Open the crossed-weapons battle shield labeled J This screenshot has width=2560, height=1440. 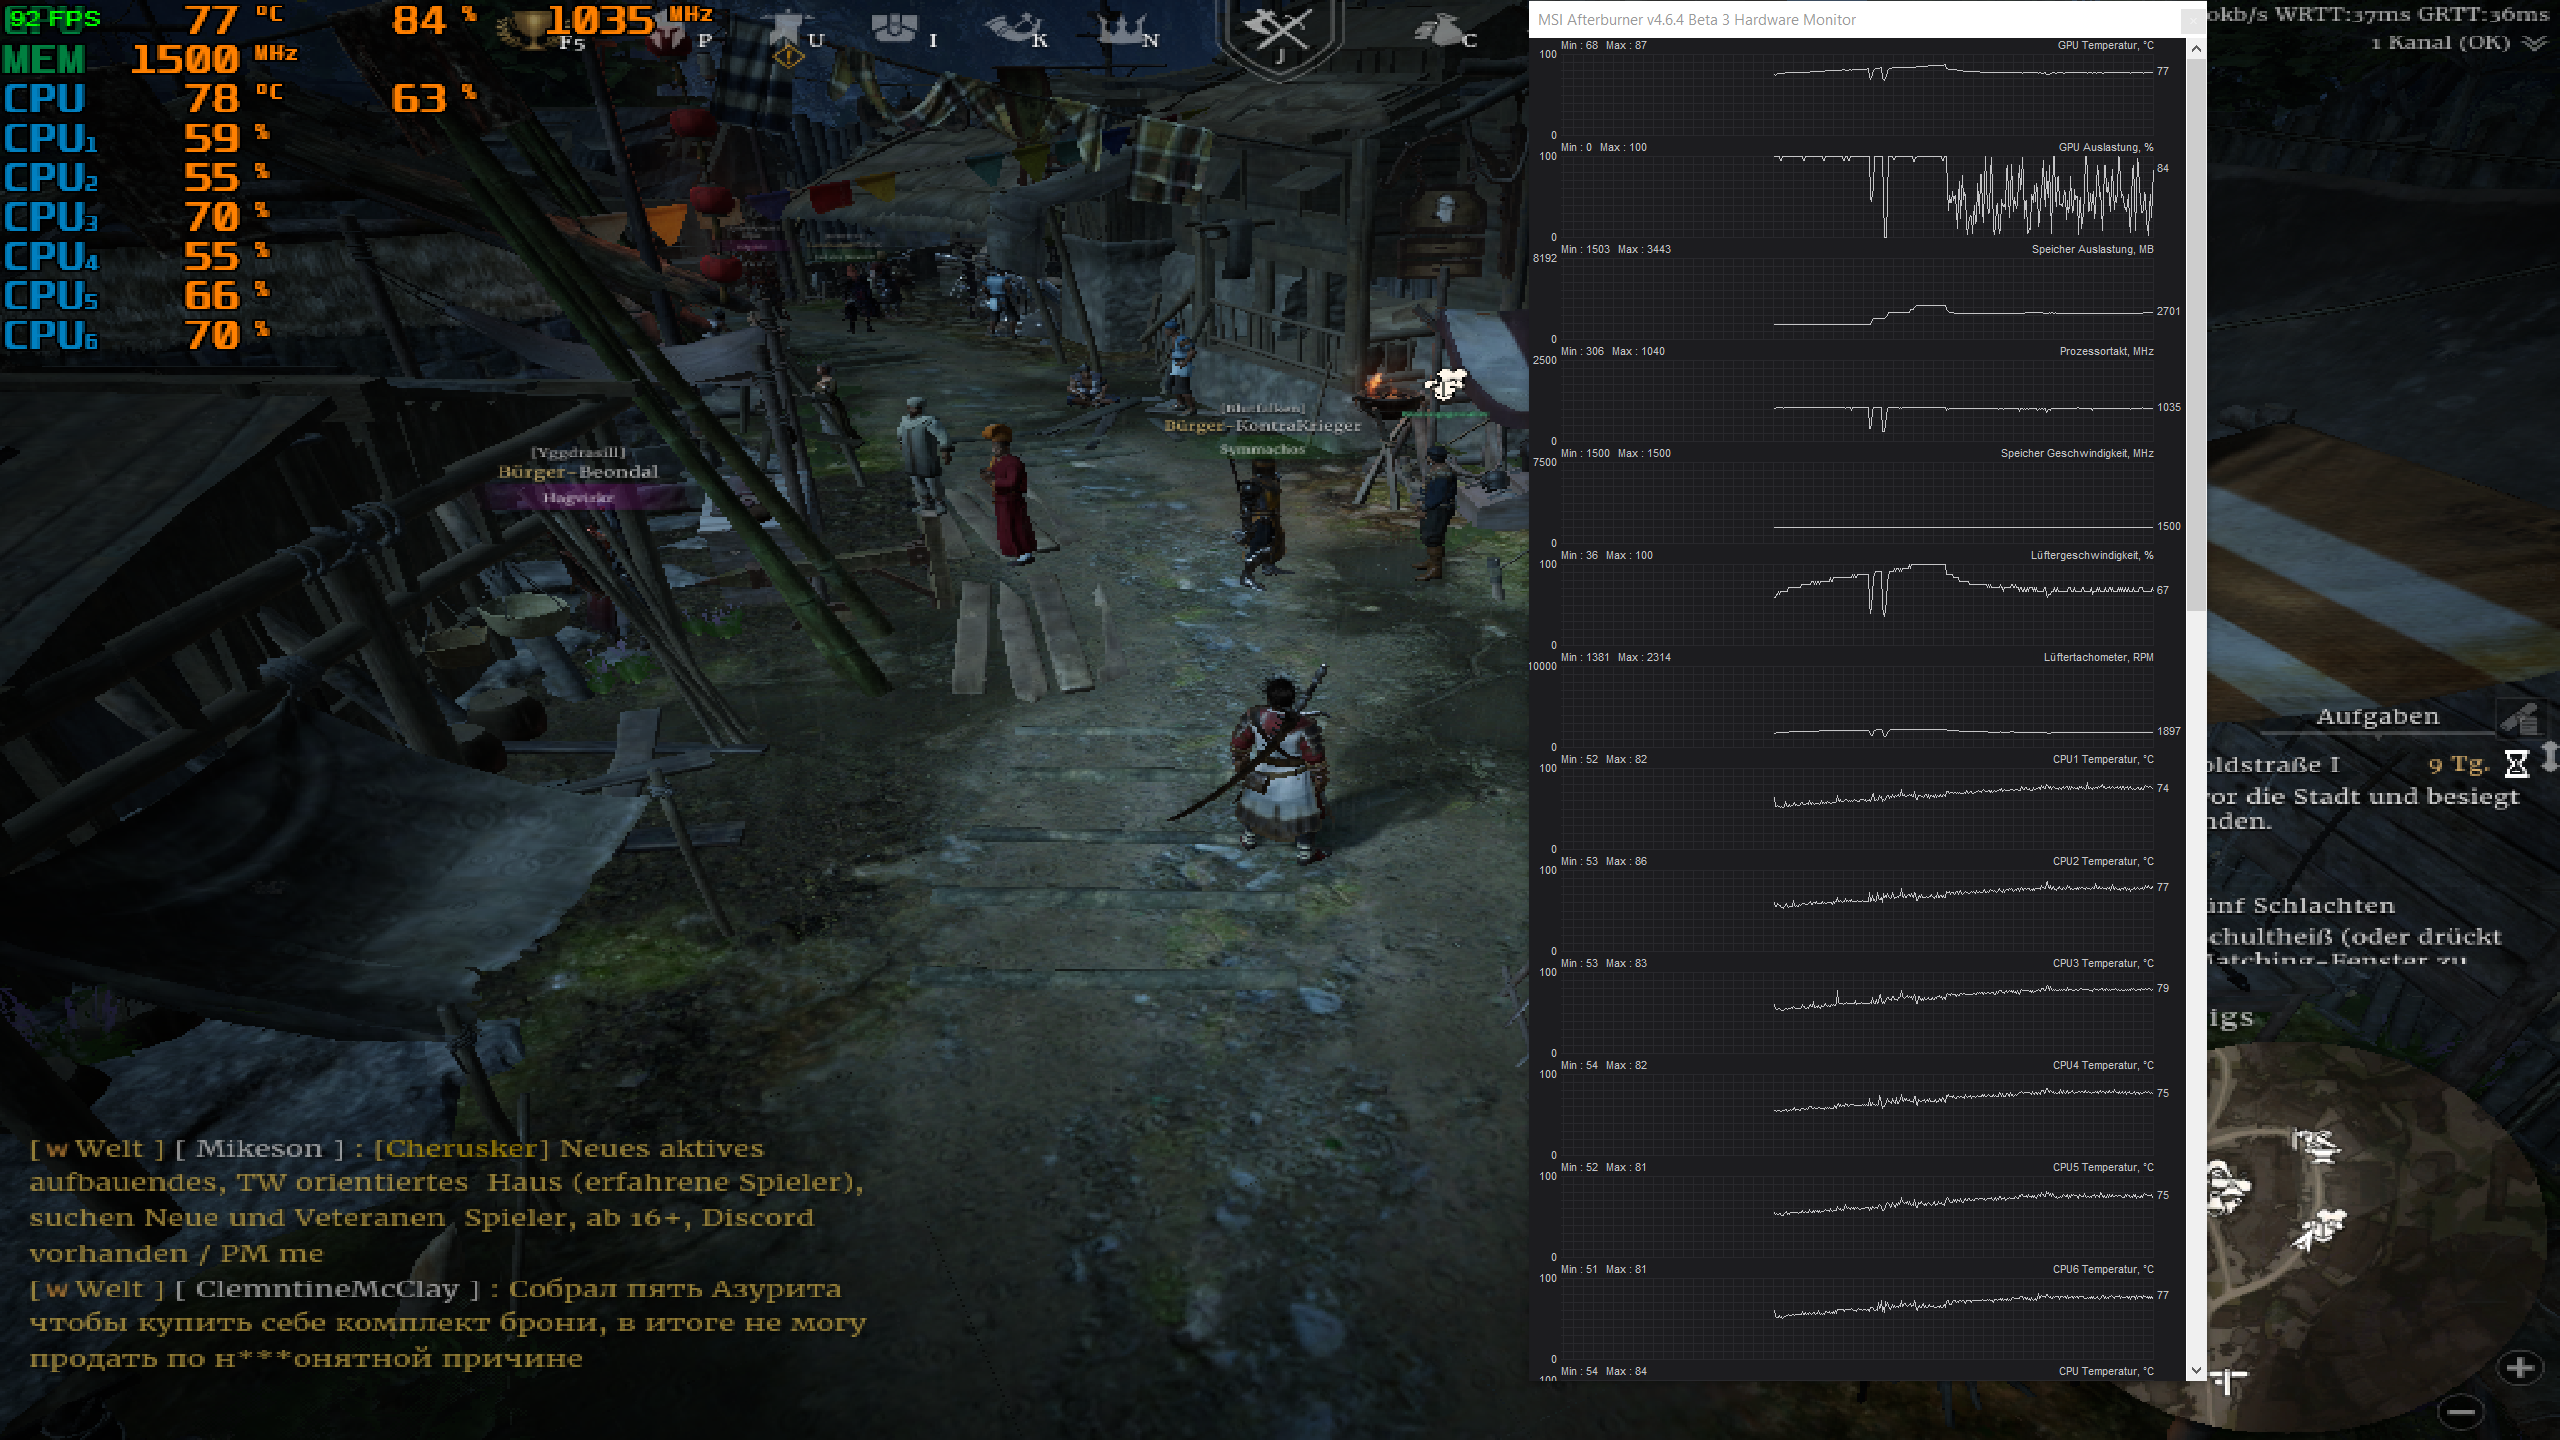point(1280,32)
